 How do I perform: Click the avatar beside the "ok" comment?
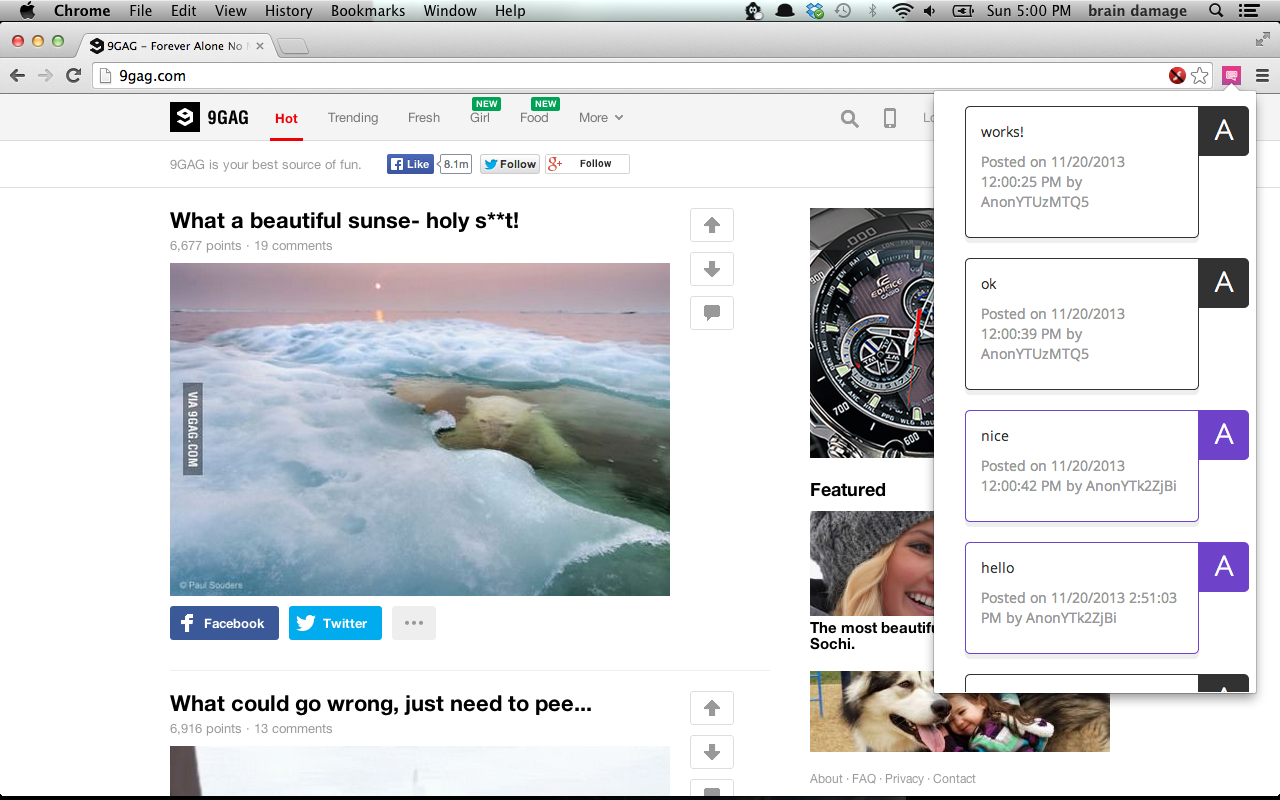1224,283
